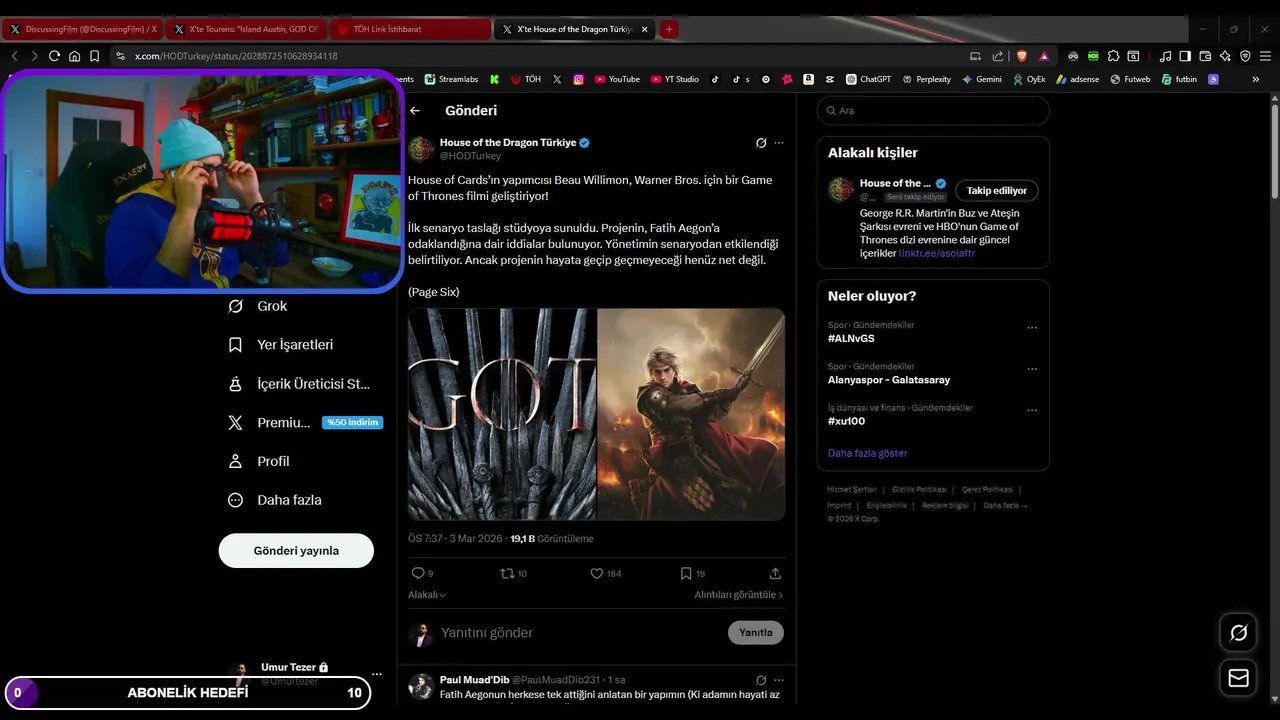Open the futbin bookmark
This screenshot has width=1280, height=720.
tap(1179, 79)
